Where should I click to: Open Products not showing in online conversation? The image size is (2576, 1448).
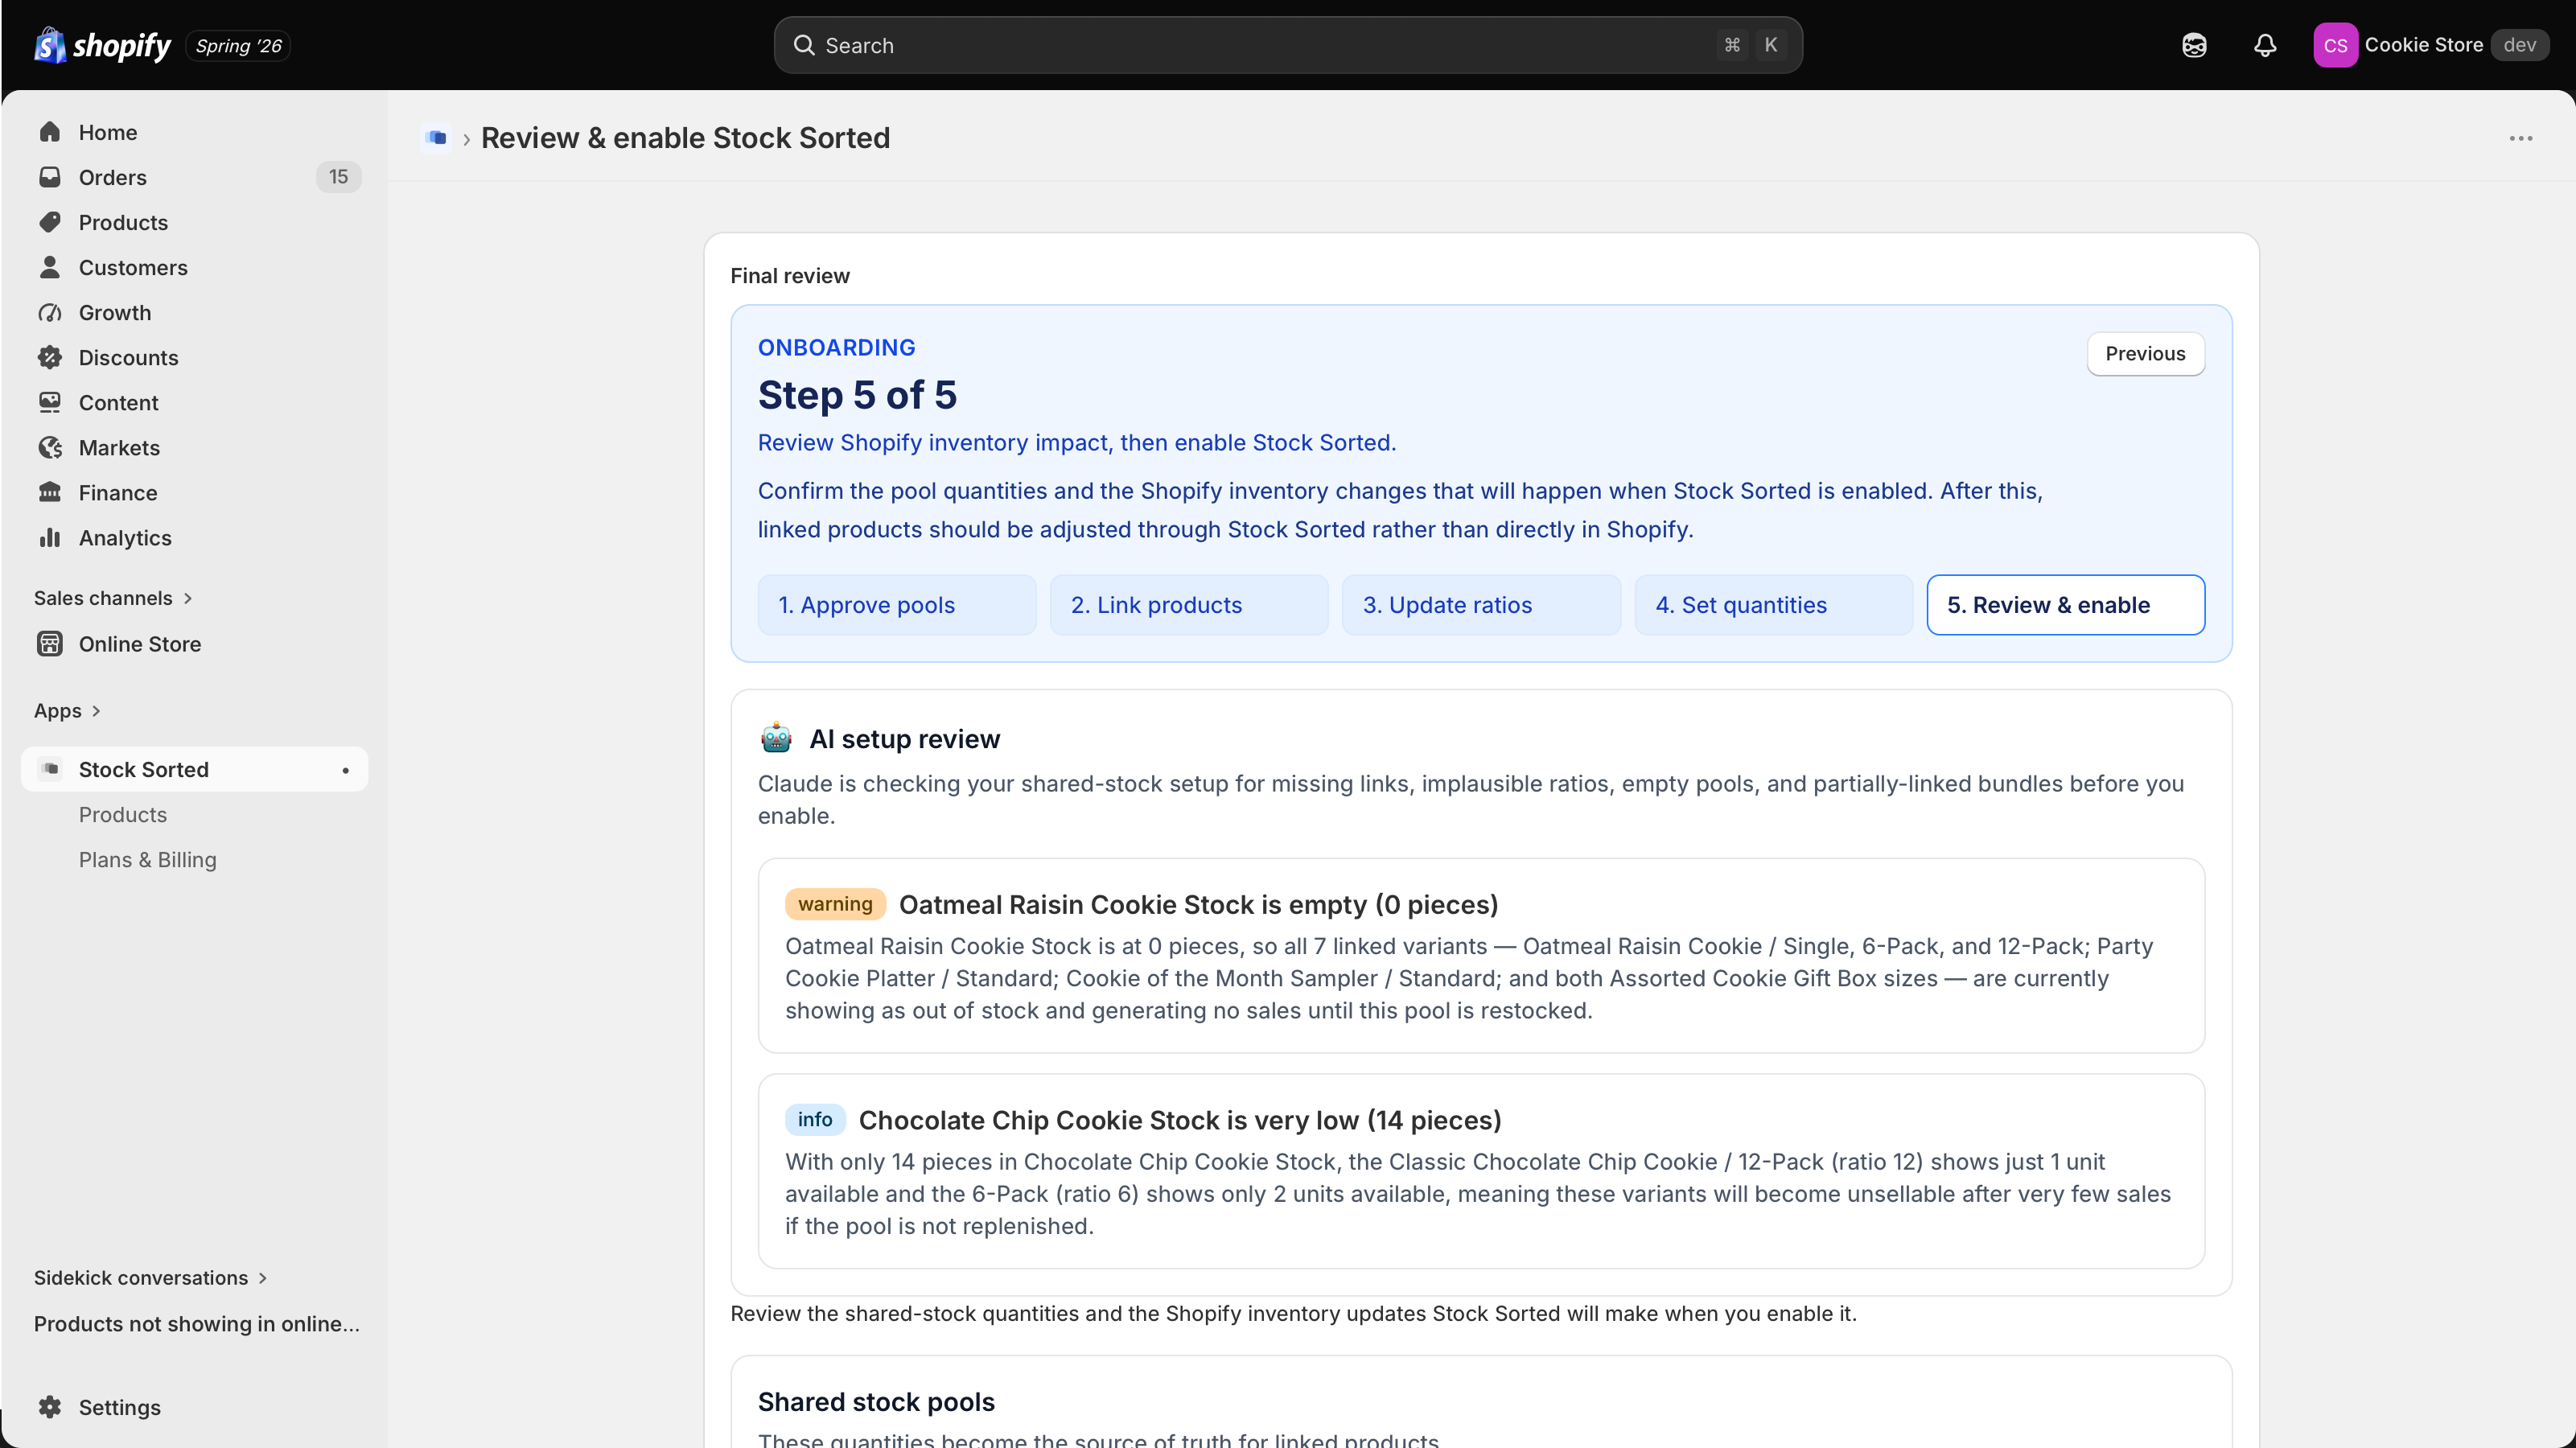pyautogui.click(x=197, y=1323)
